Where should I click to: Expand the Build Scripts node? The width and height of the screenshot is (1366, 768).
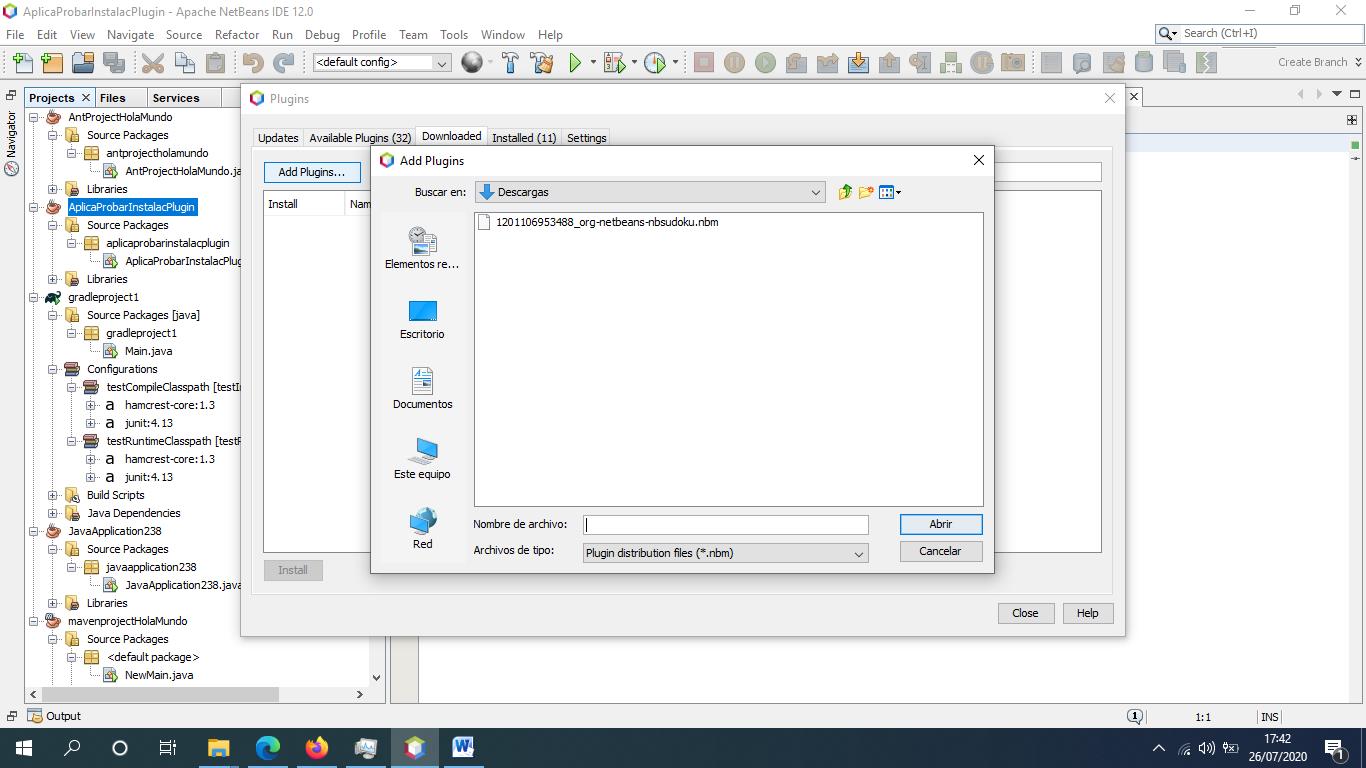click(53, 495)
